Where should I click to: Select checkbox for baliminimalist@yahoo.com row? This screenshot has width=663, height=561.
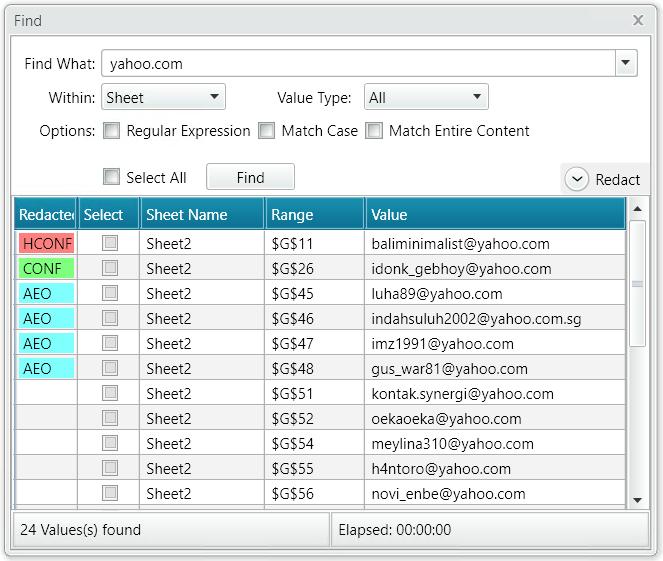tap(110, 244)
